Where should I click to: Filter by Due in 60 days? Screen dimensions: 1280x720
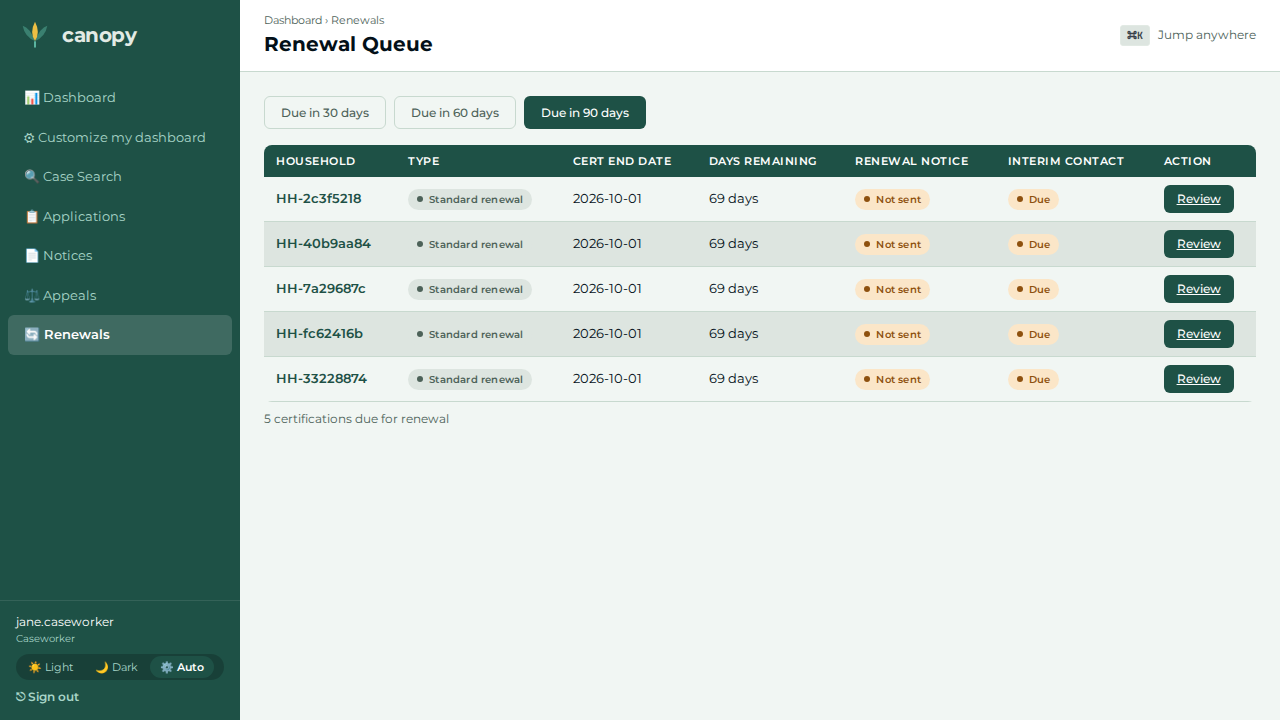pos(455,113)
